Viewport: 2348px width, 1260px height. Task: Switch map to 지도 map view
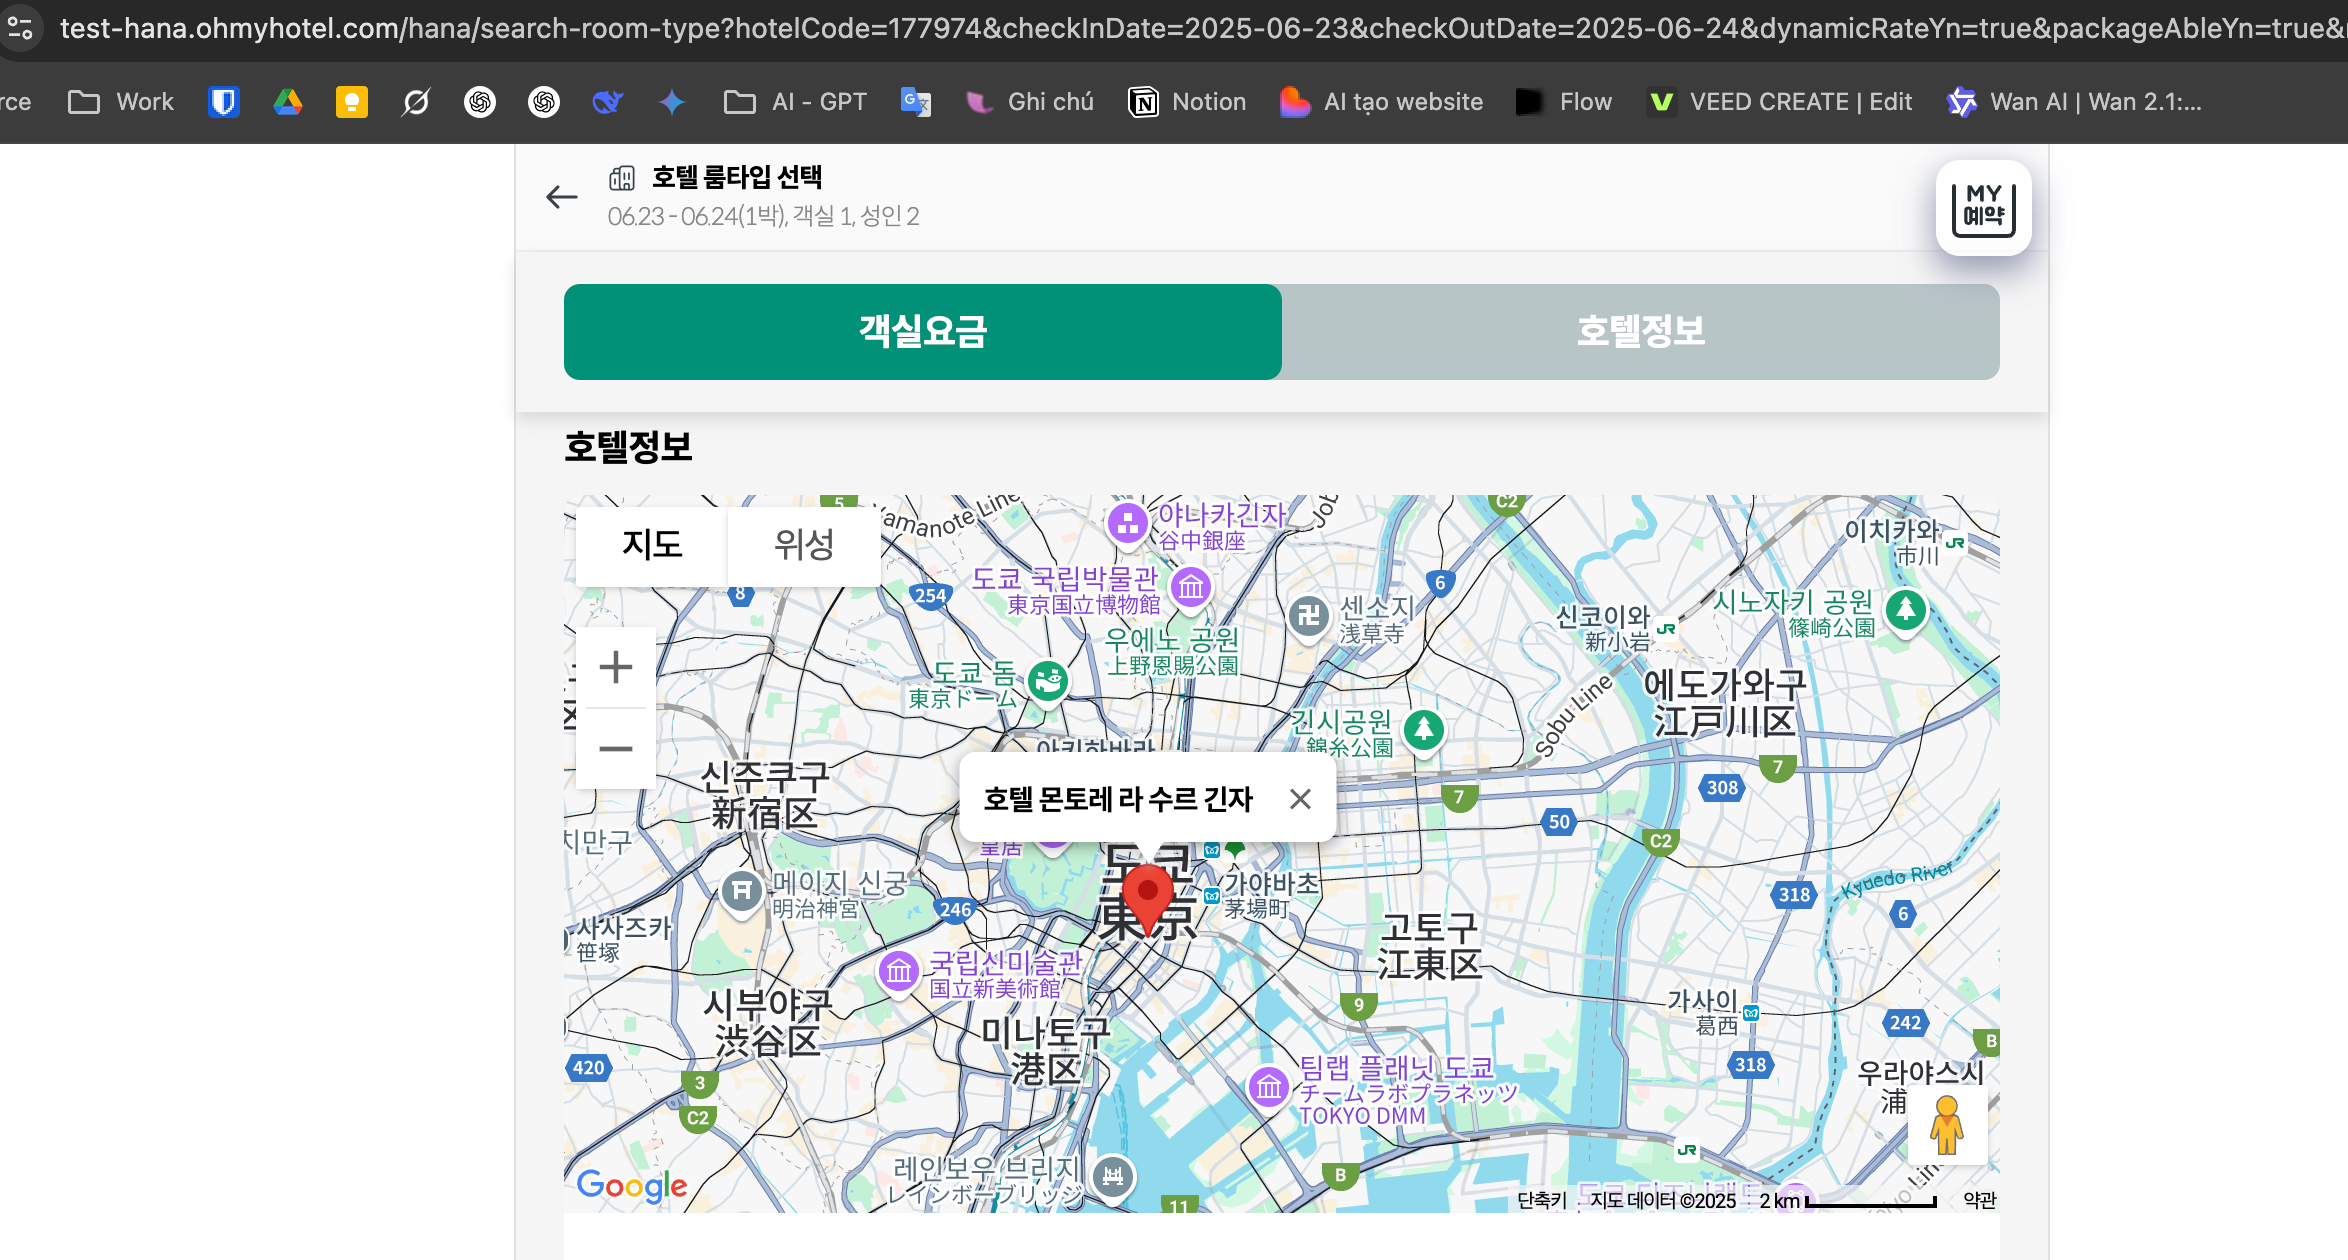[652, 545]
